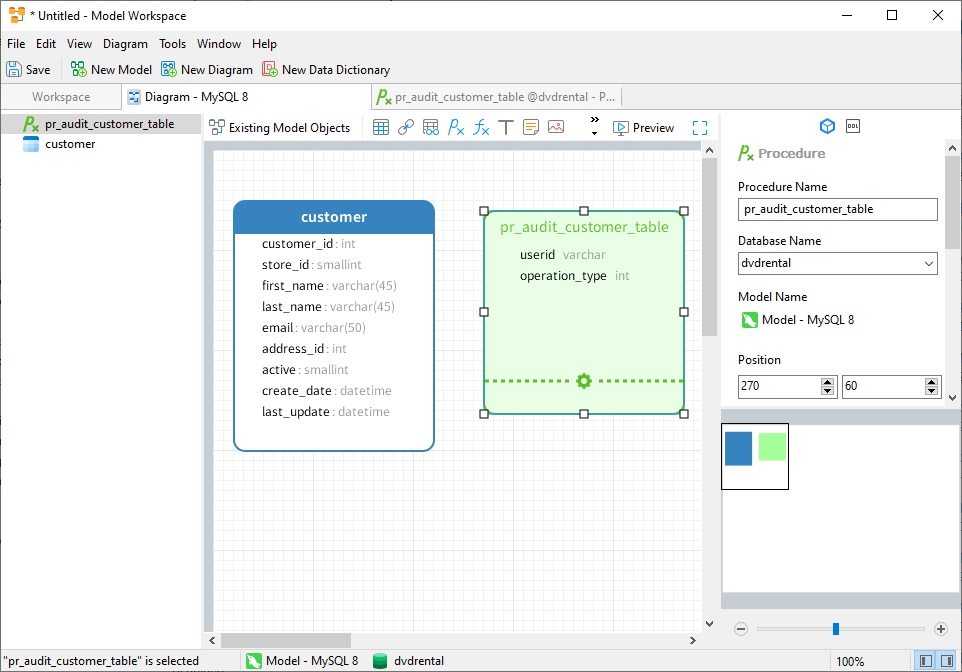Screen dimensions: 962x672
Task: Increase the Position 60 value
Action: click(x=931, y=382)
